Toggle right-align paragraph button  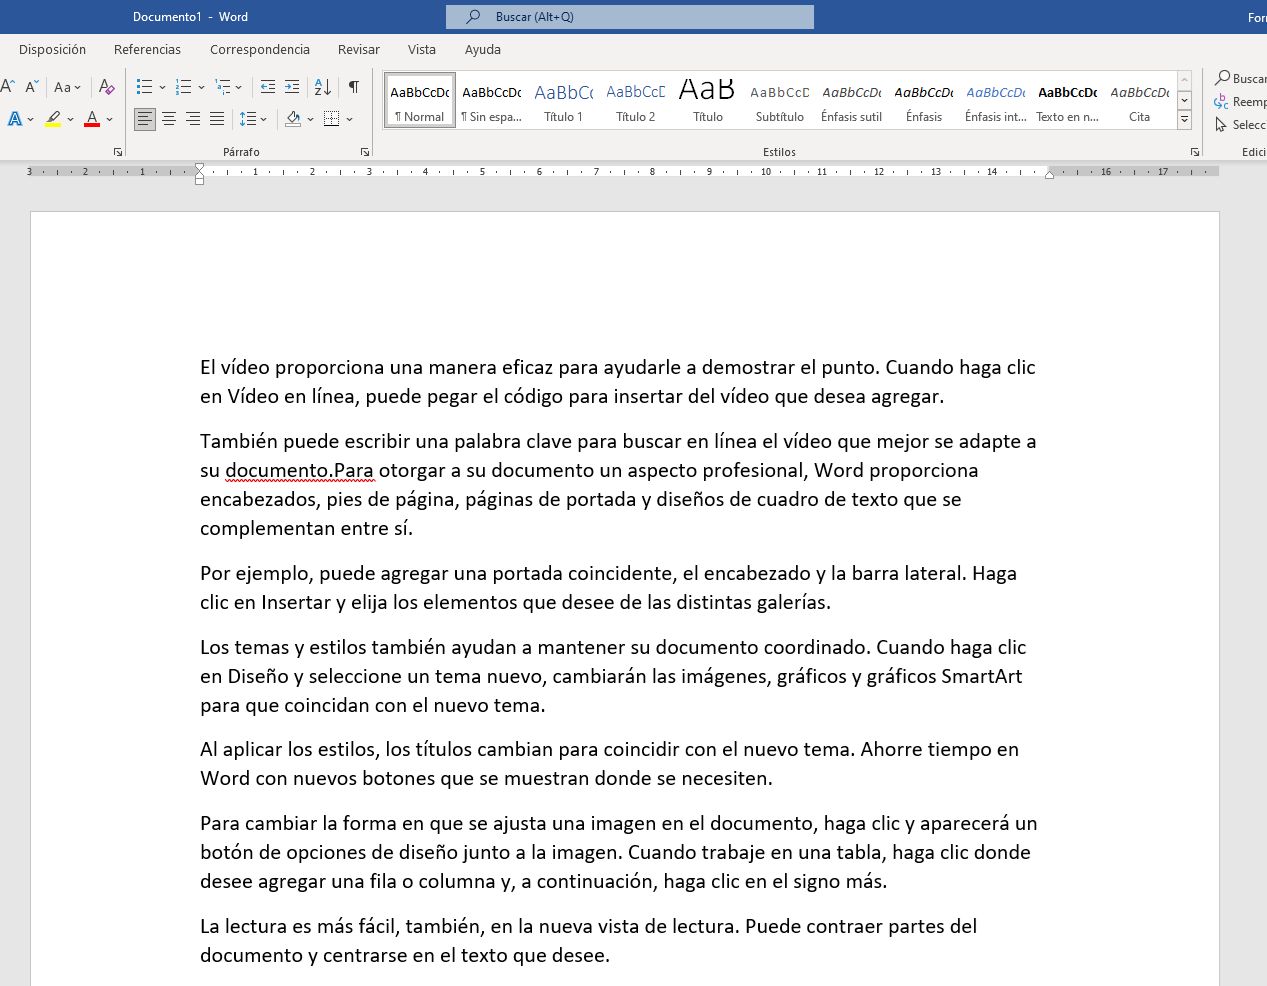[193, 119]
